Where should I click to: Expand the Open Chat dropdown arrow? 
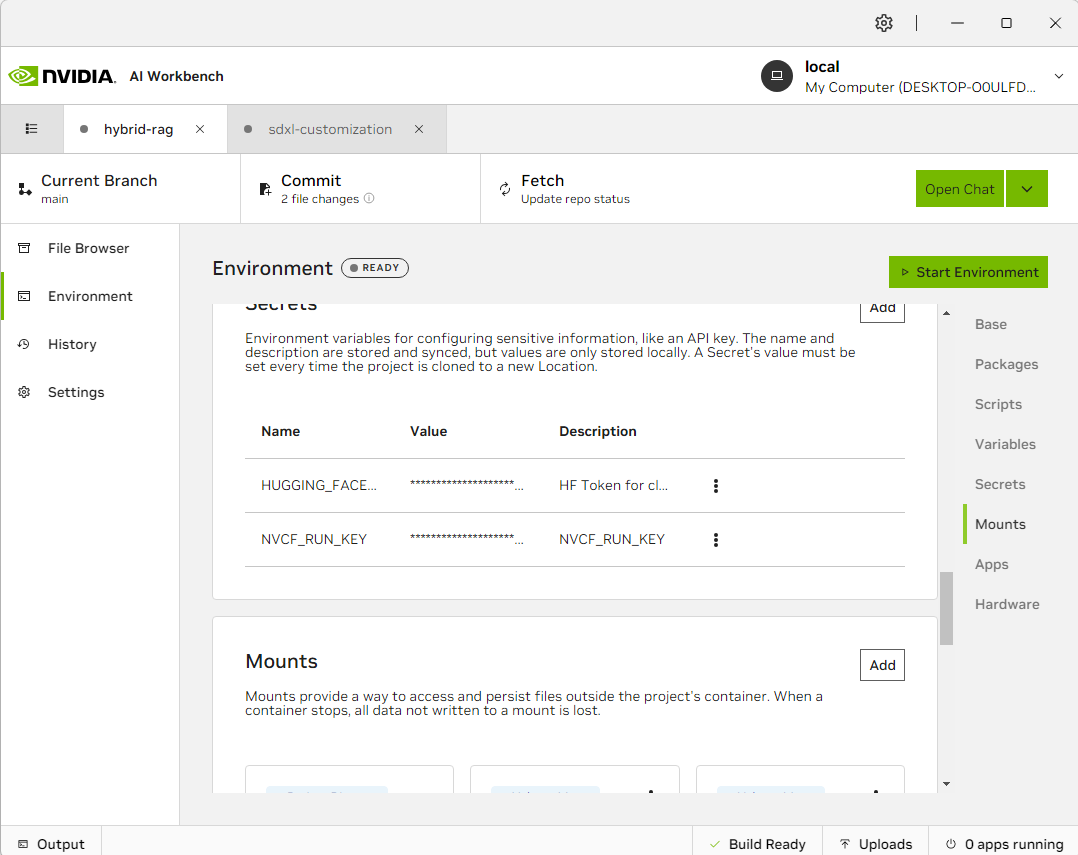[1027, 189]
